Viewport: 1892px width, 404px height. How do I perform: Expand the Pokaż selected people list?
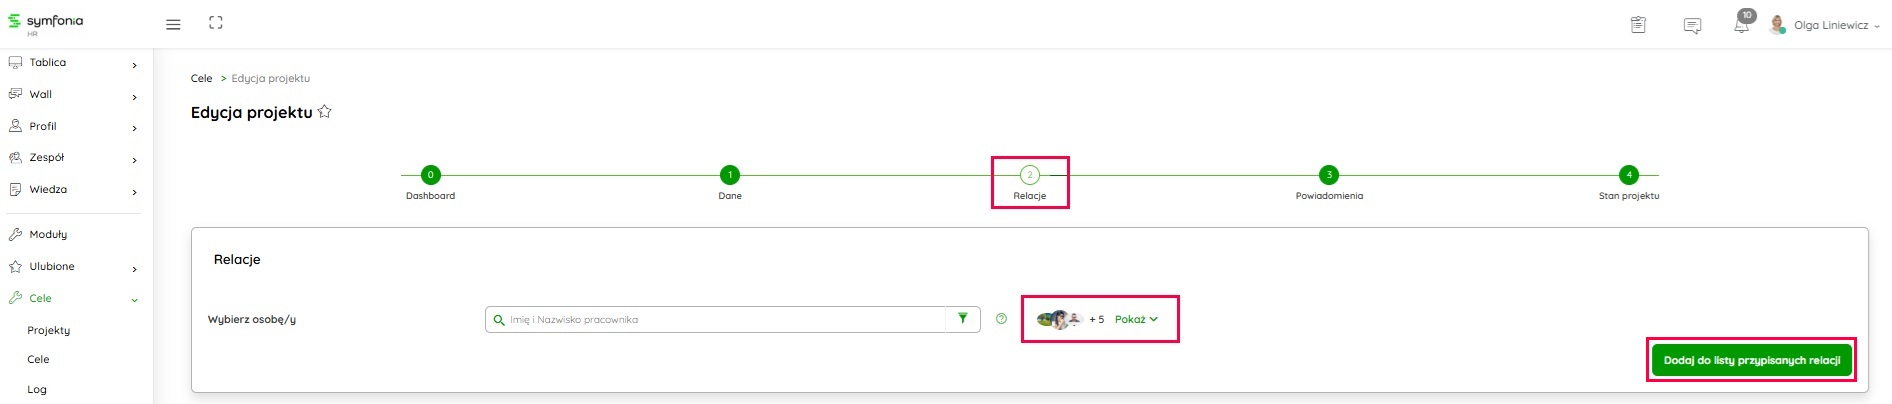tap(1136, 319)
